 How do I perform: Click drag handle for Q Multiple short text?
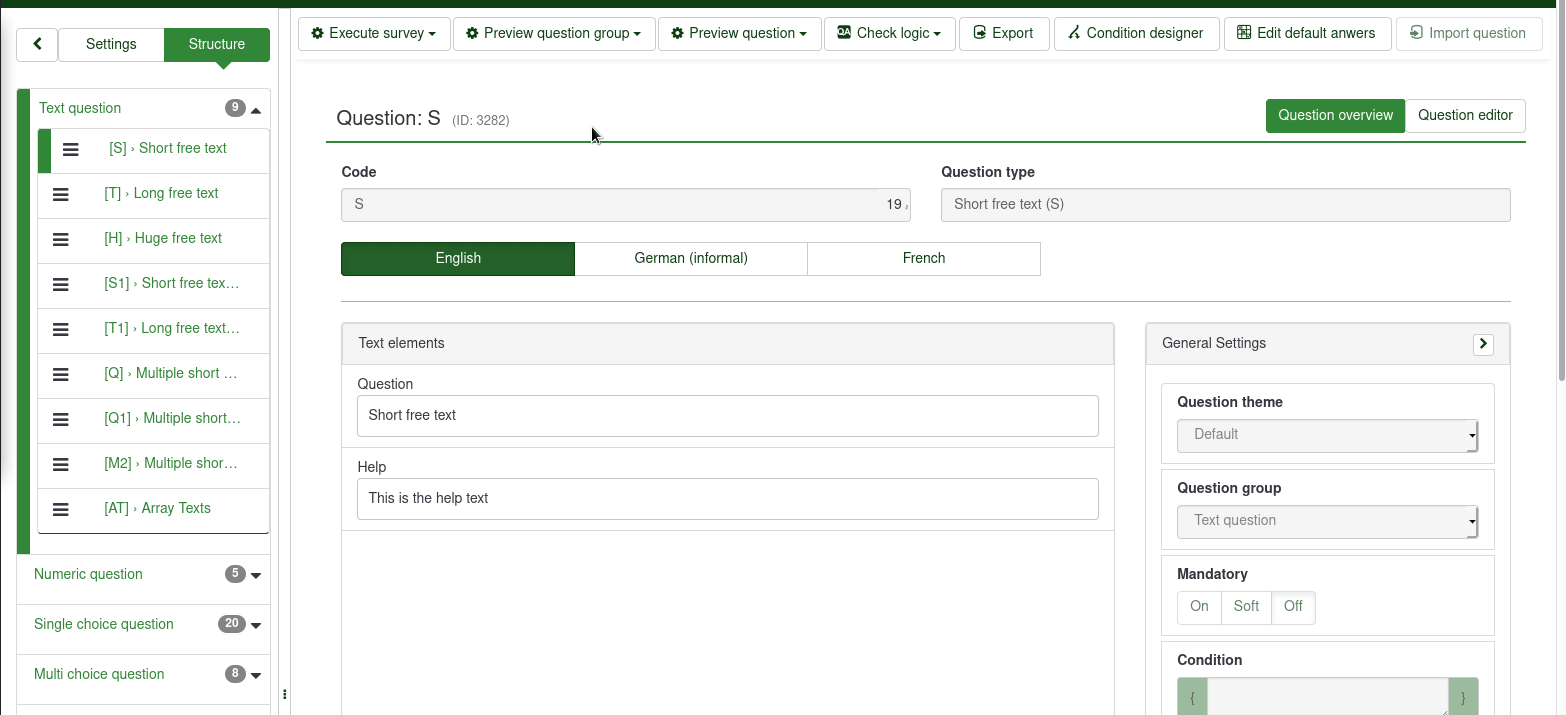pyautogui.click(x=61, y=374)
